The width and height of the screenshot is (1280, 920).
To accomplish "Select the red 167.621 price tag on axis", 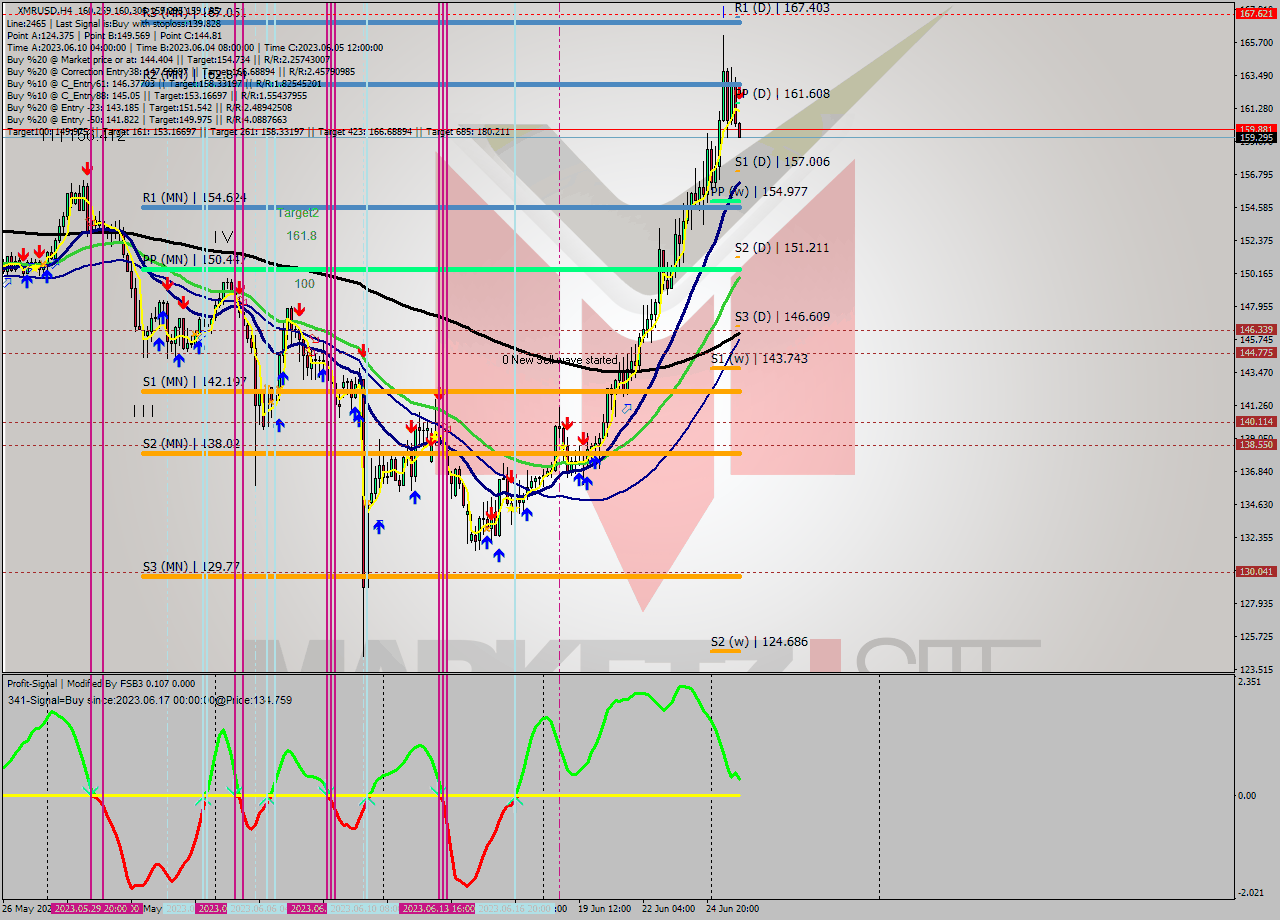I will click(x=1255, y=13).
